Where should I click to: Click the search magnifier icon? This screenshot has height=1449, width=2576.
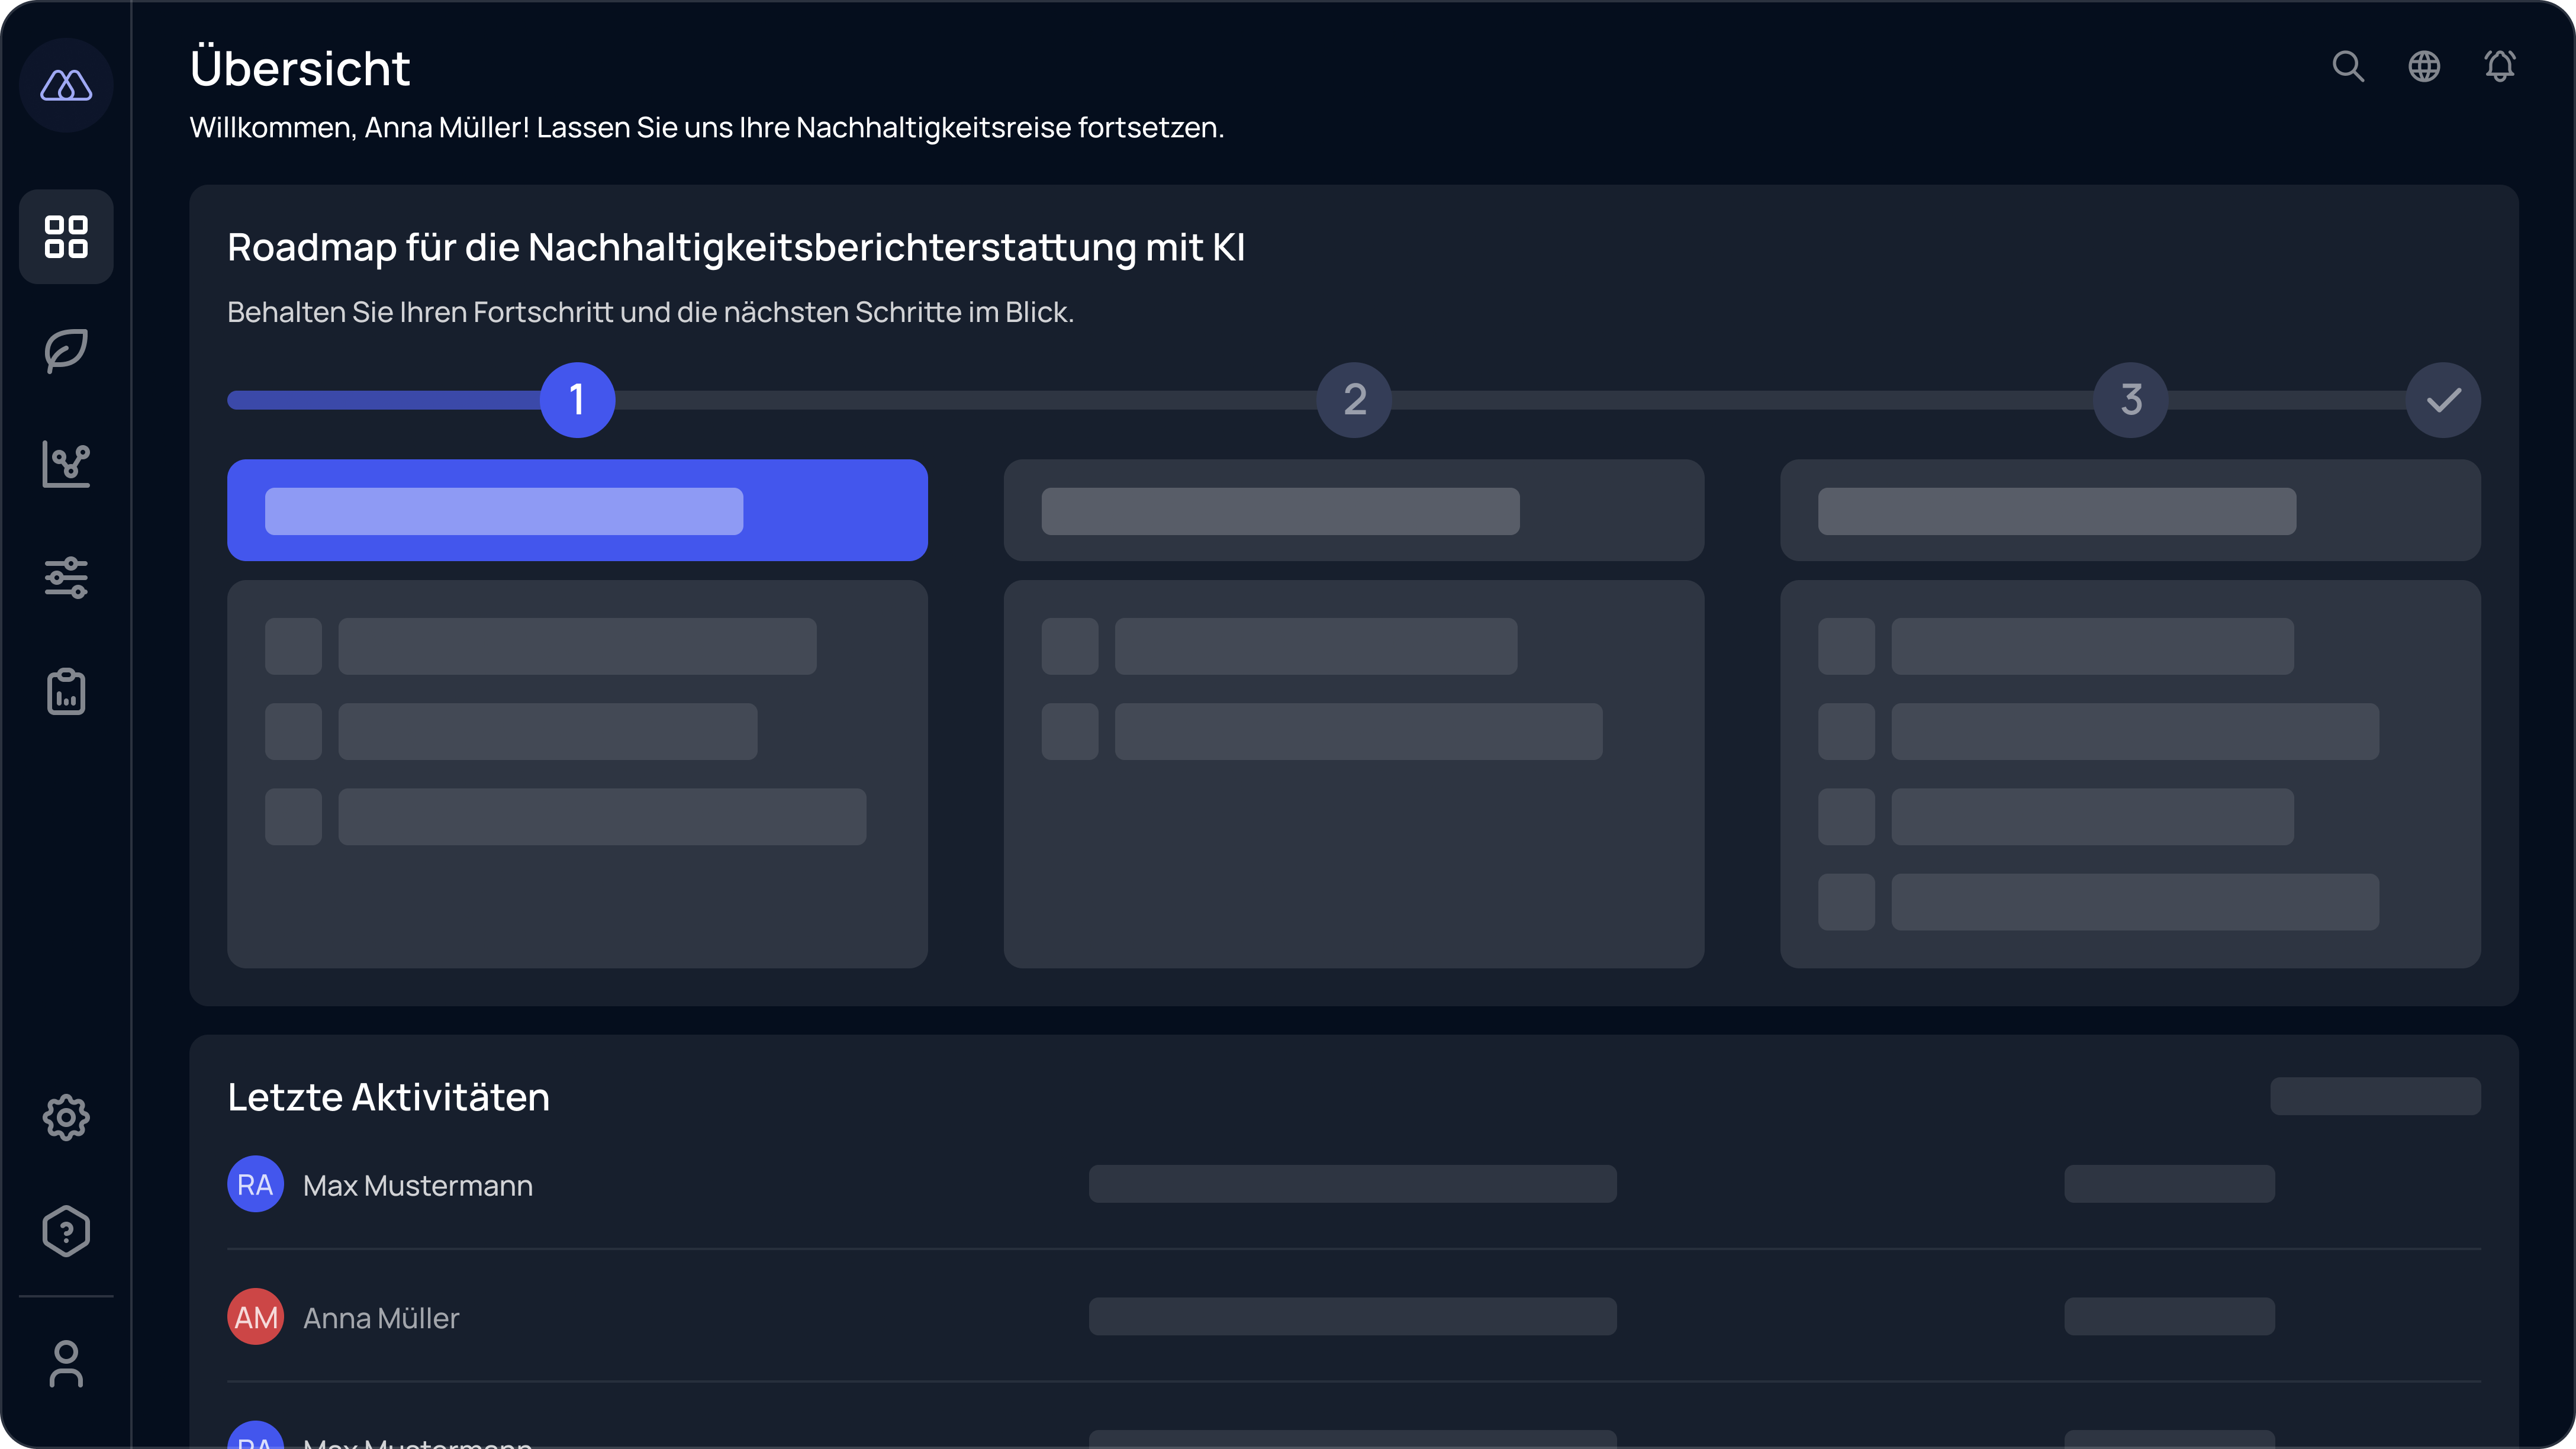pos(2348,66)
